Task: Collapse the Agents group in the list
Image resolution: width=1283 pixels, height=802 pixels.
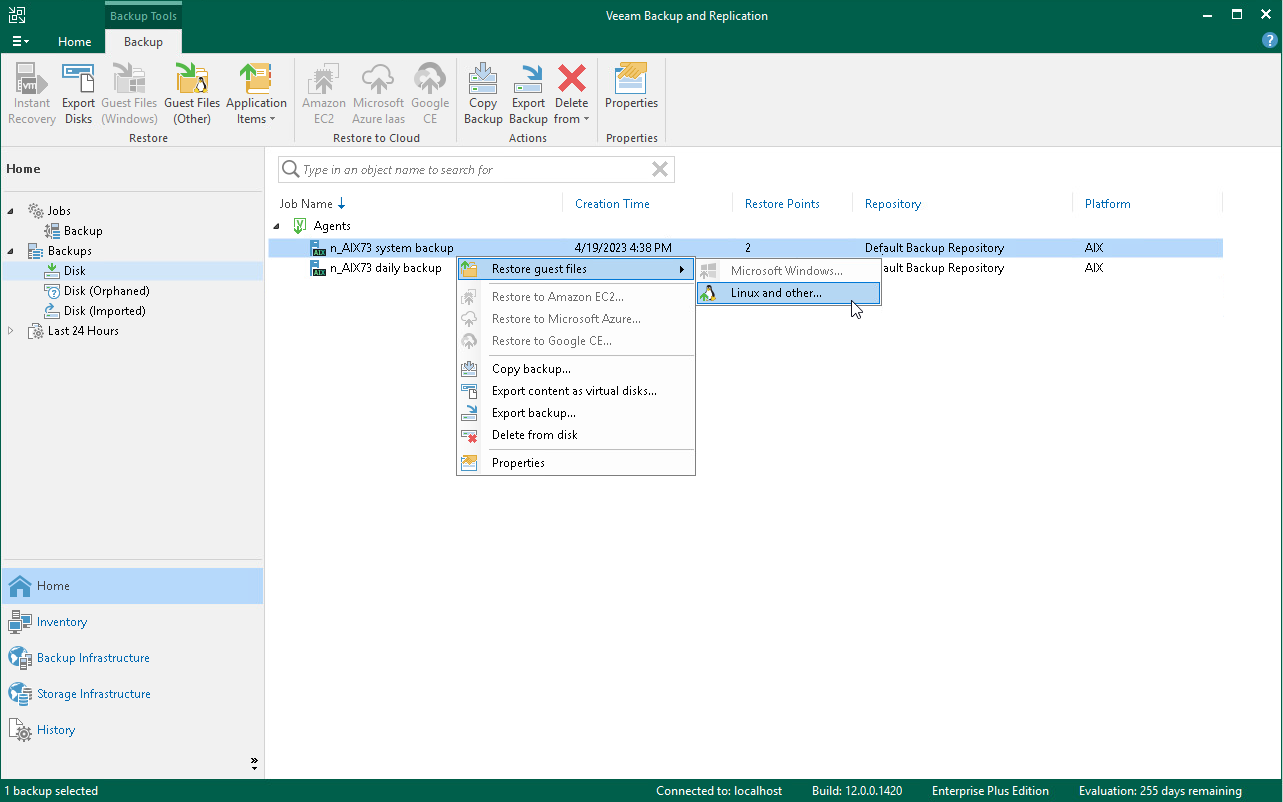Action: click(x=277, y=226)
